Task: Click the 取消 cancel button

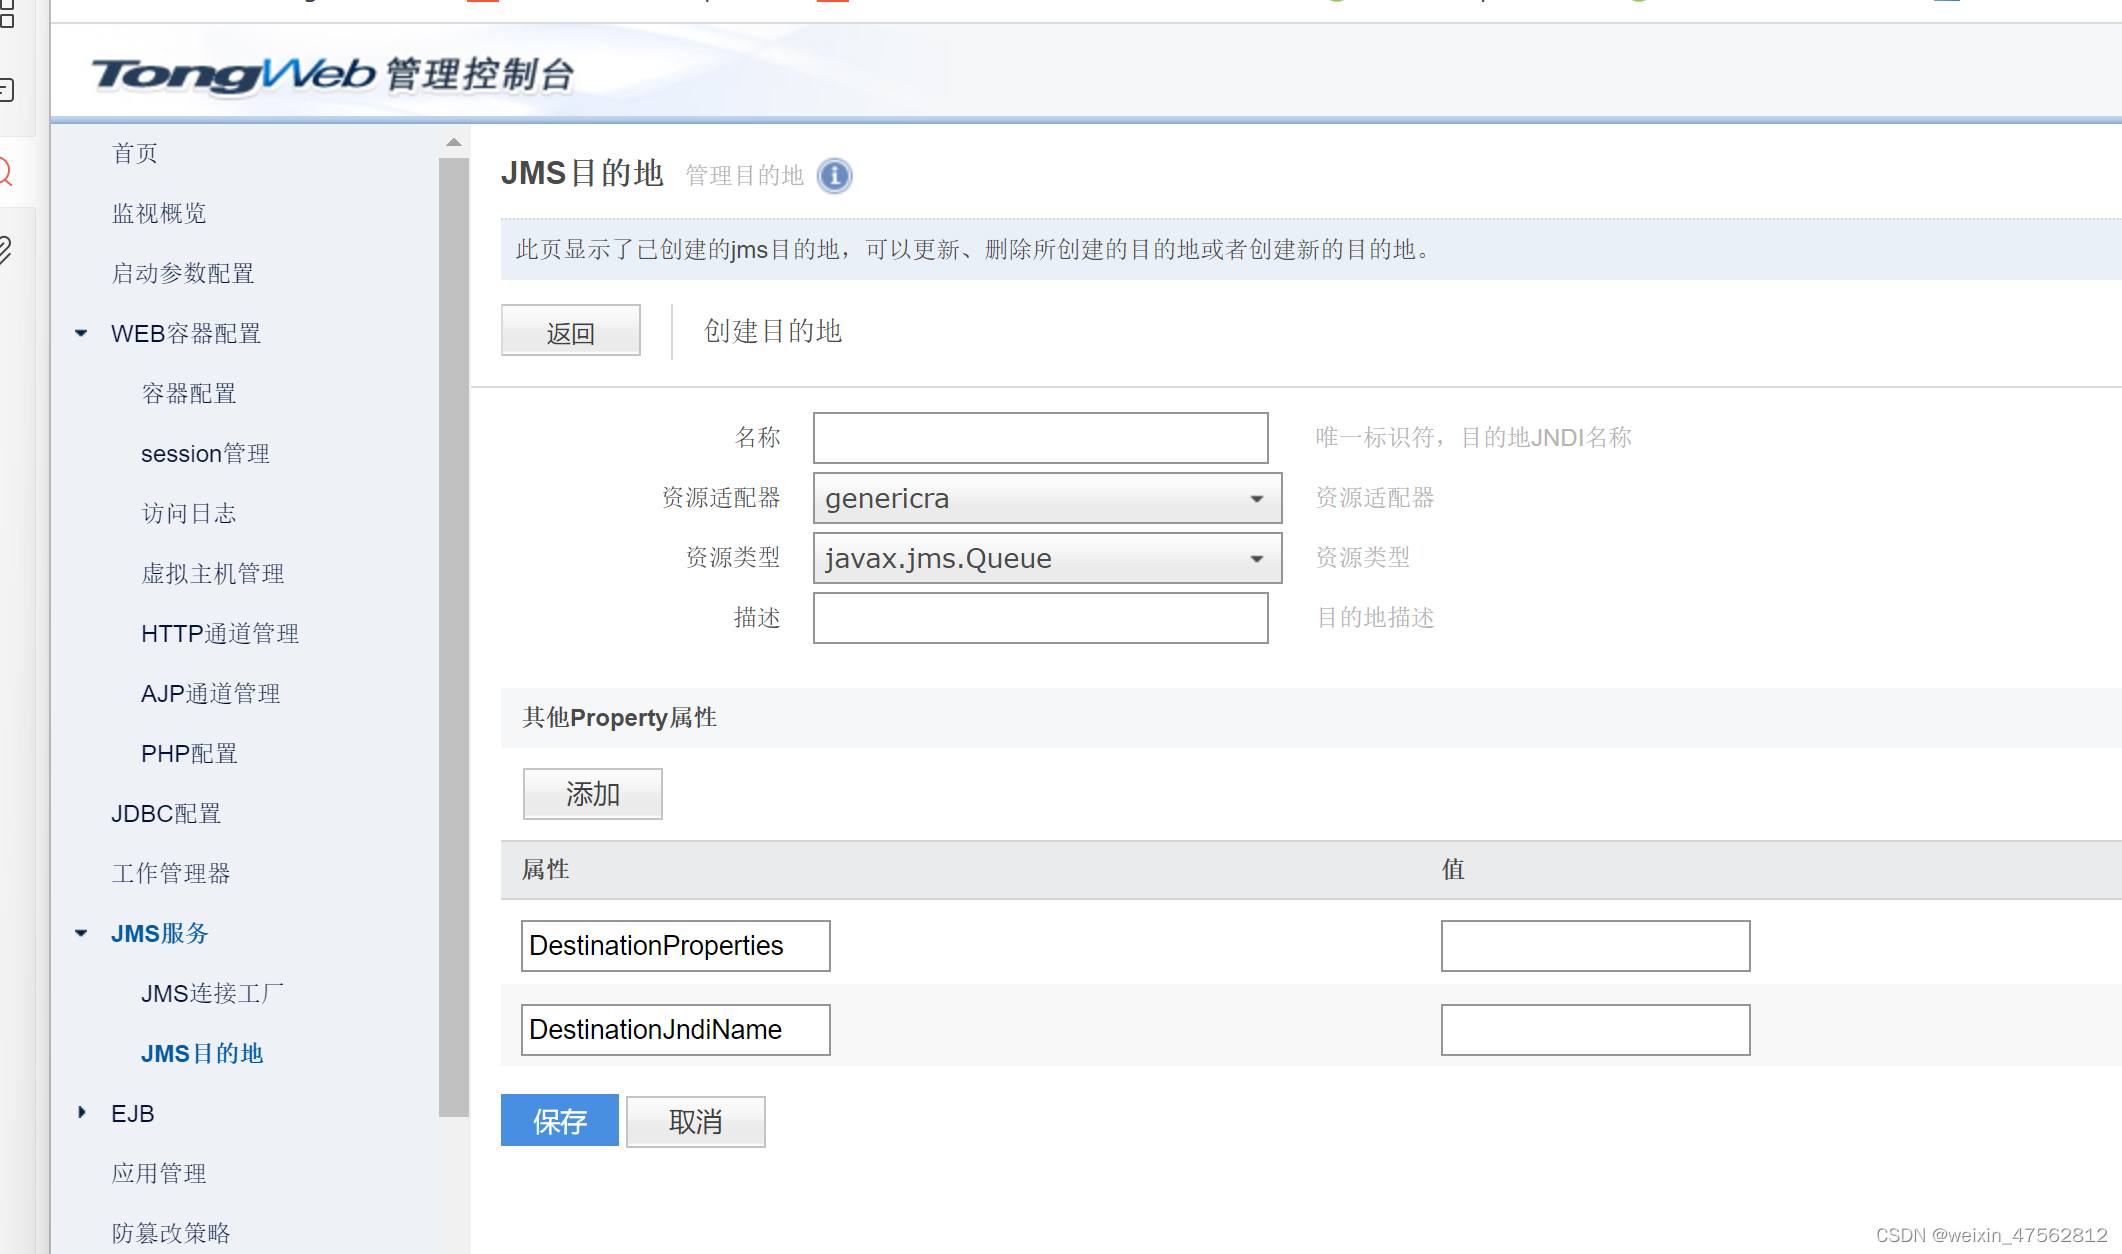Action: [x=695, y=1121]
